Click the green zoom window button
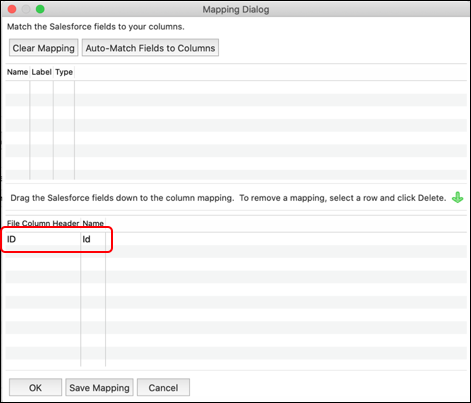This screenshot has height=403, width=471. (x=40, y=9)
